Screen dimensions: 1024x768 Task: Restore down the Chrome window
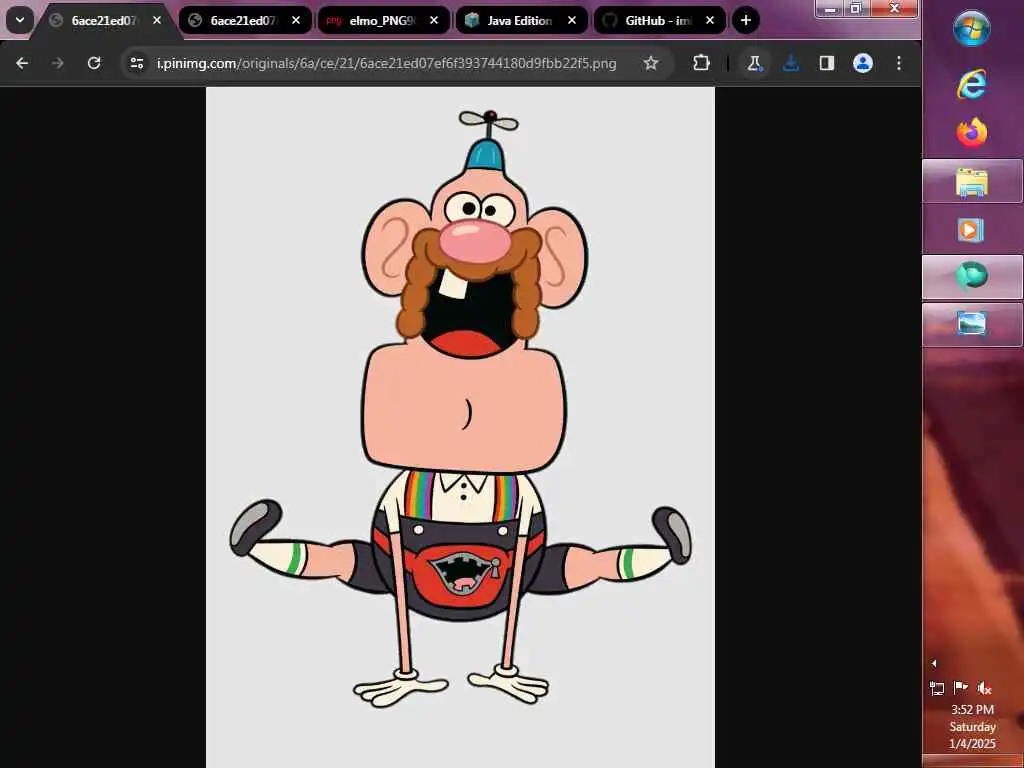tap(856, 8)
